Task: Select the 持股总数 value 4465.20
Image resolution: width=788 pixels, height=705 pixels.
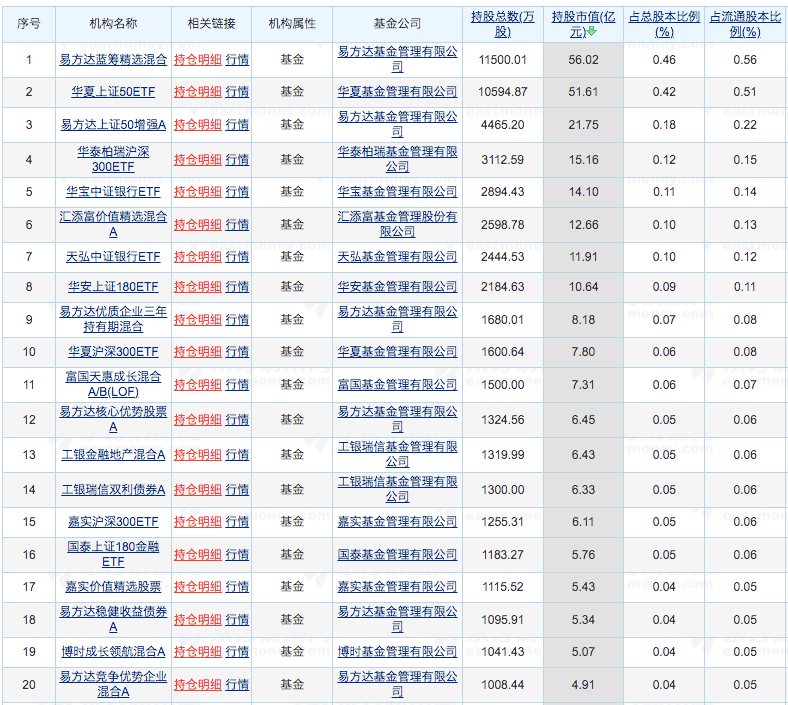Action: (x=503, y=125)
